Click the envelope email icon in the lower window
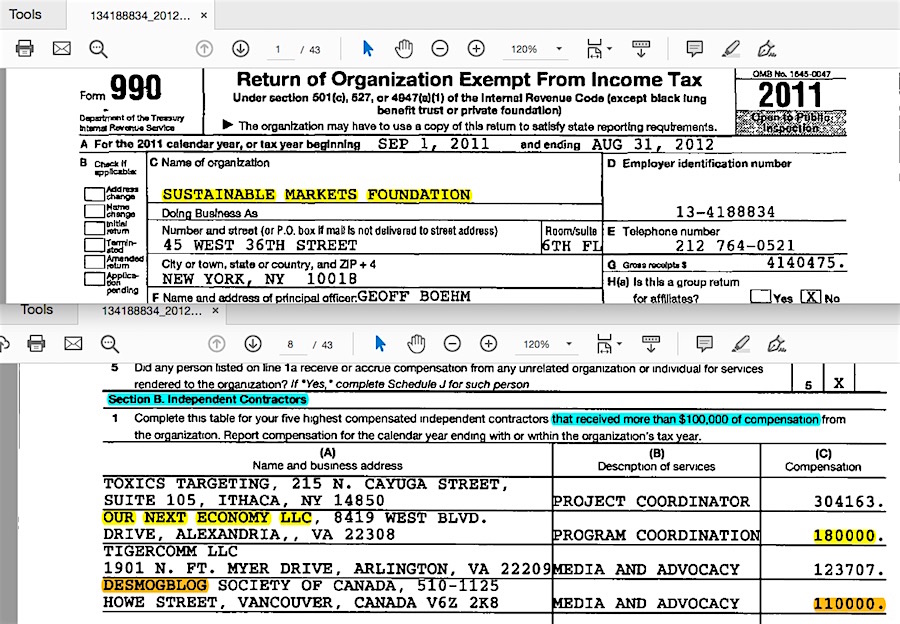The height and width of the screenshot is (624, 900). [x=73, y=344]
